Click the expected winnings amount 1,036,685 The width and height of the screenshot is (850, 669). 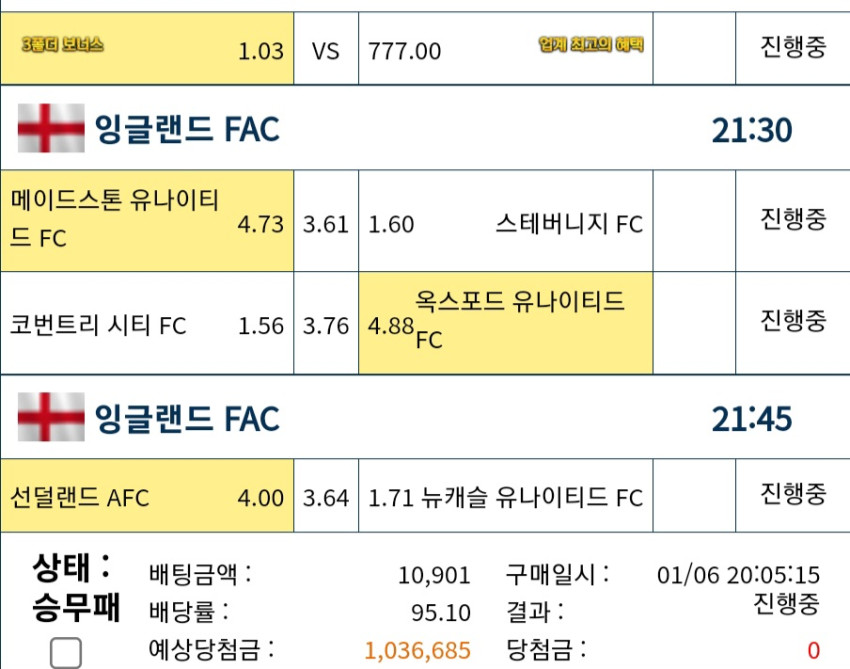417,650
